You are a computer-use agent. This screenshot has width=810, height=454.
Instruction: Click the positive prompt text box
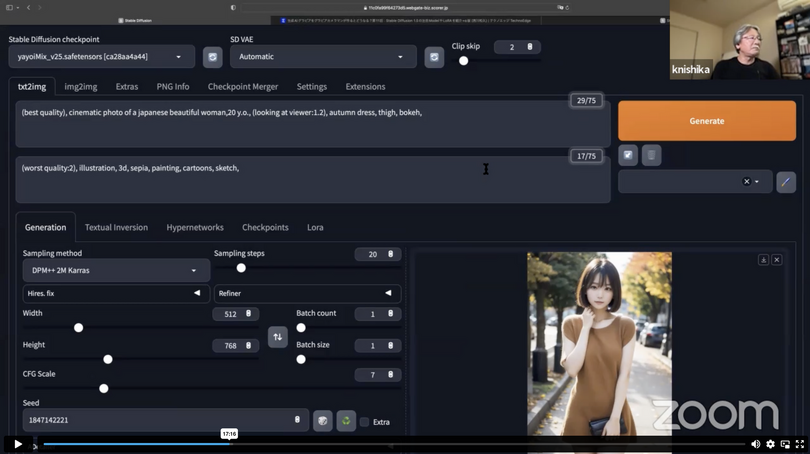(313, 124)
